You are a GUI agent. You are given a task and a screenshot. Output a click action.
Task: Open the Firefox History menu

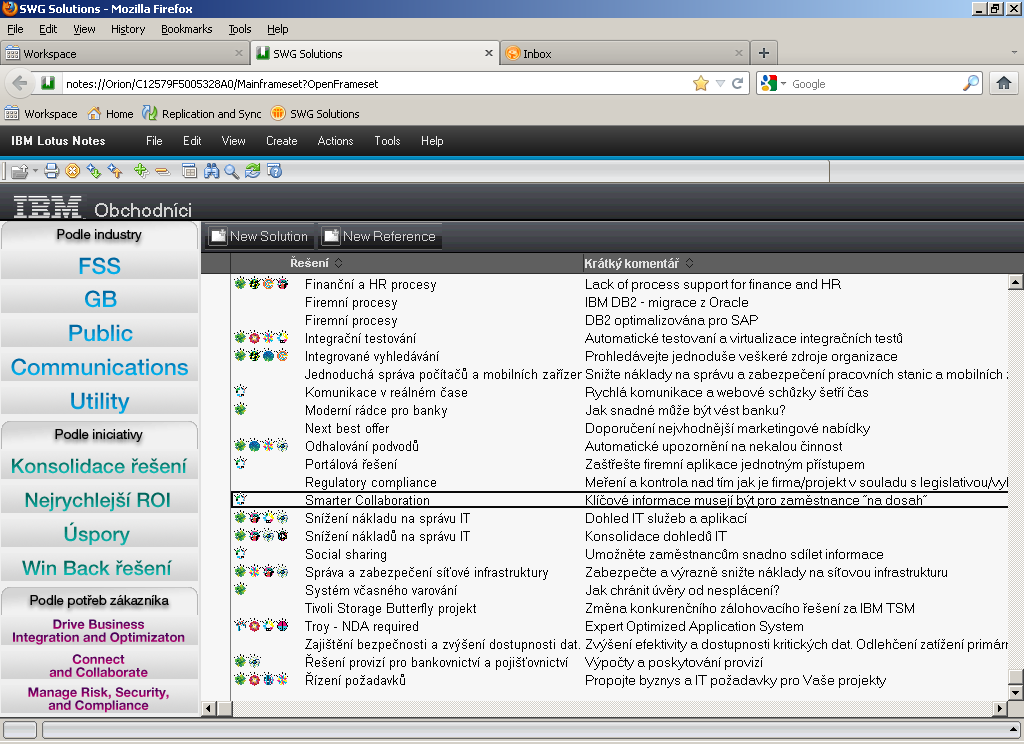point(128,29)
